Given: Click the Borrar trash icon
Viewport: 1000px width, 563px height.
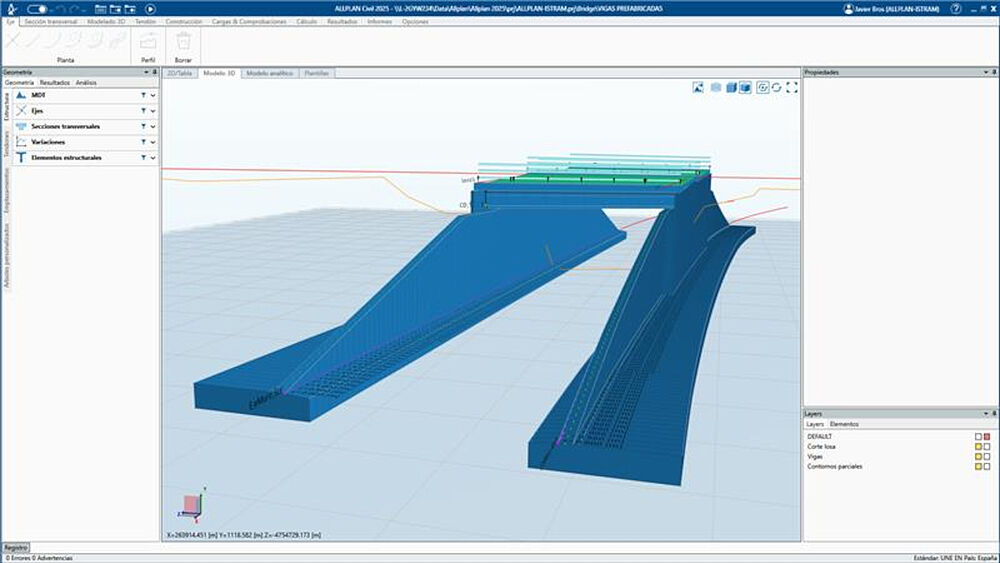Looking at the screenshot, I should (x=183, y=41).
